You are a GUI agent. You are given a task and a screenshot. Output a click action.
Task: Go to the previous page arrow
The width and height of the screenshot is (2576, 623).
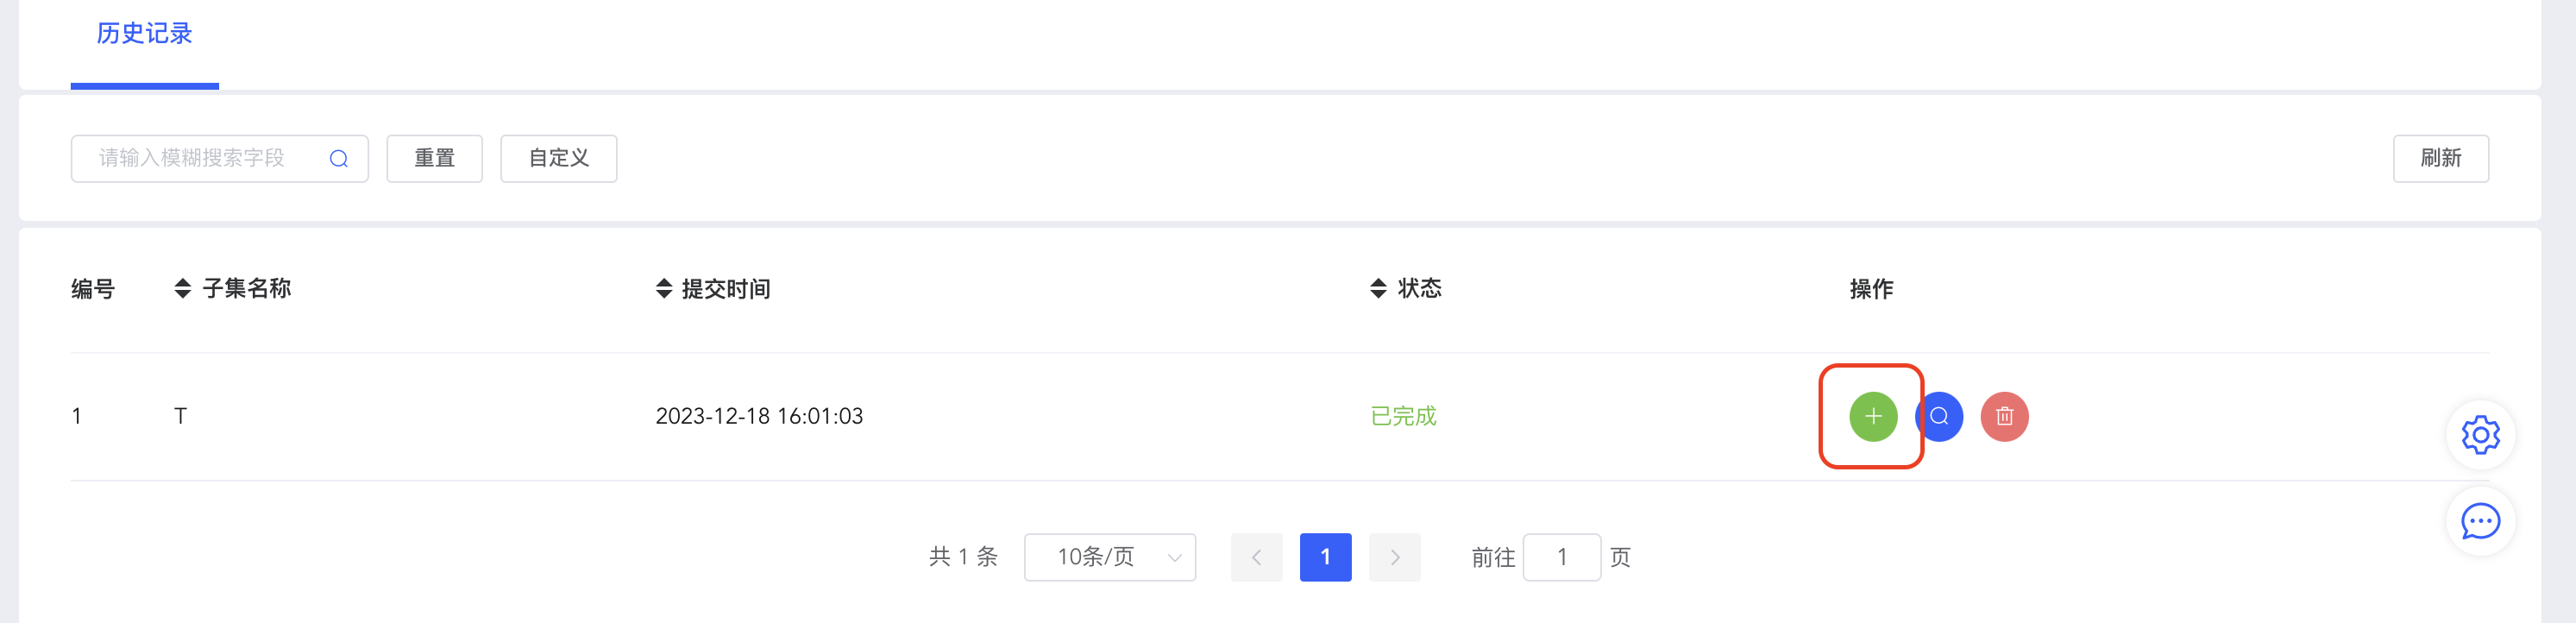click(1256, 557)
